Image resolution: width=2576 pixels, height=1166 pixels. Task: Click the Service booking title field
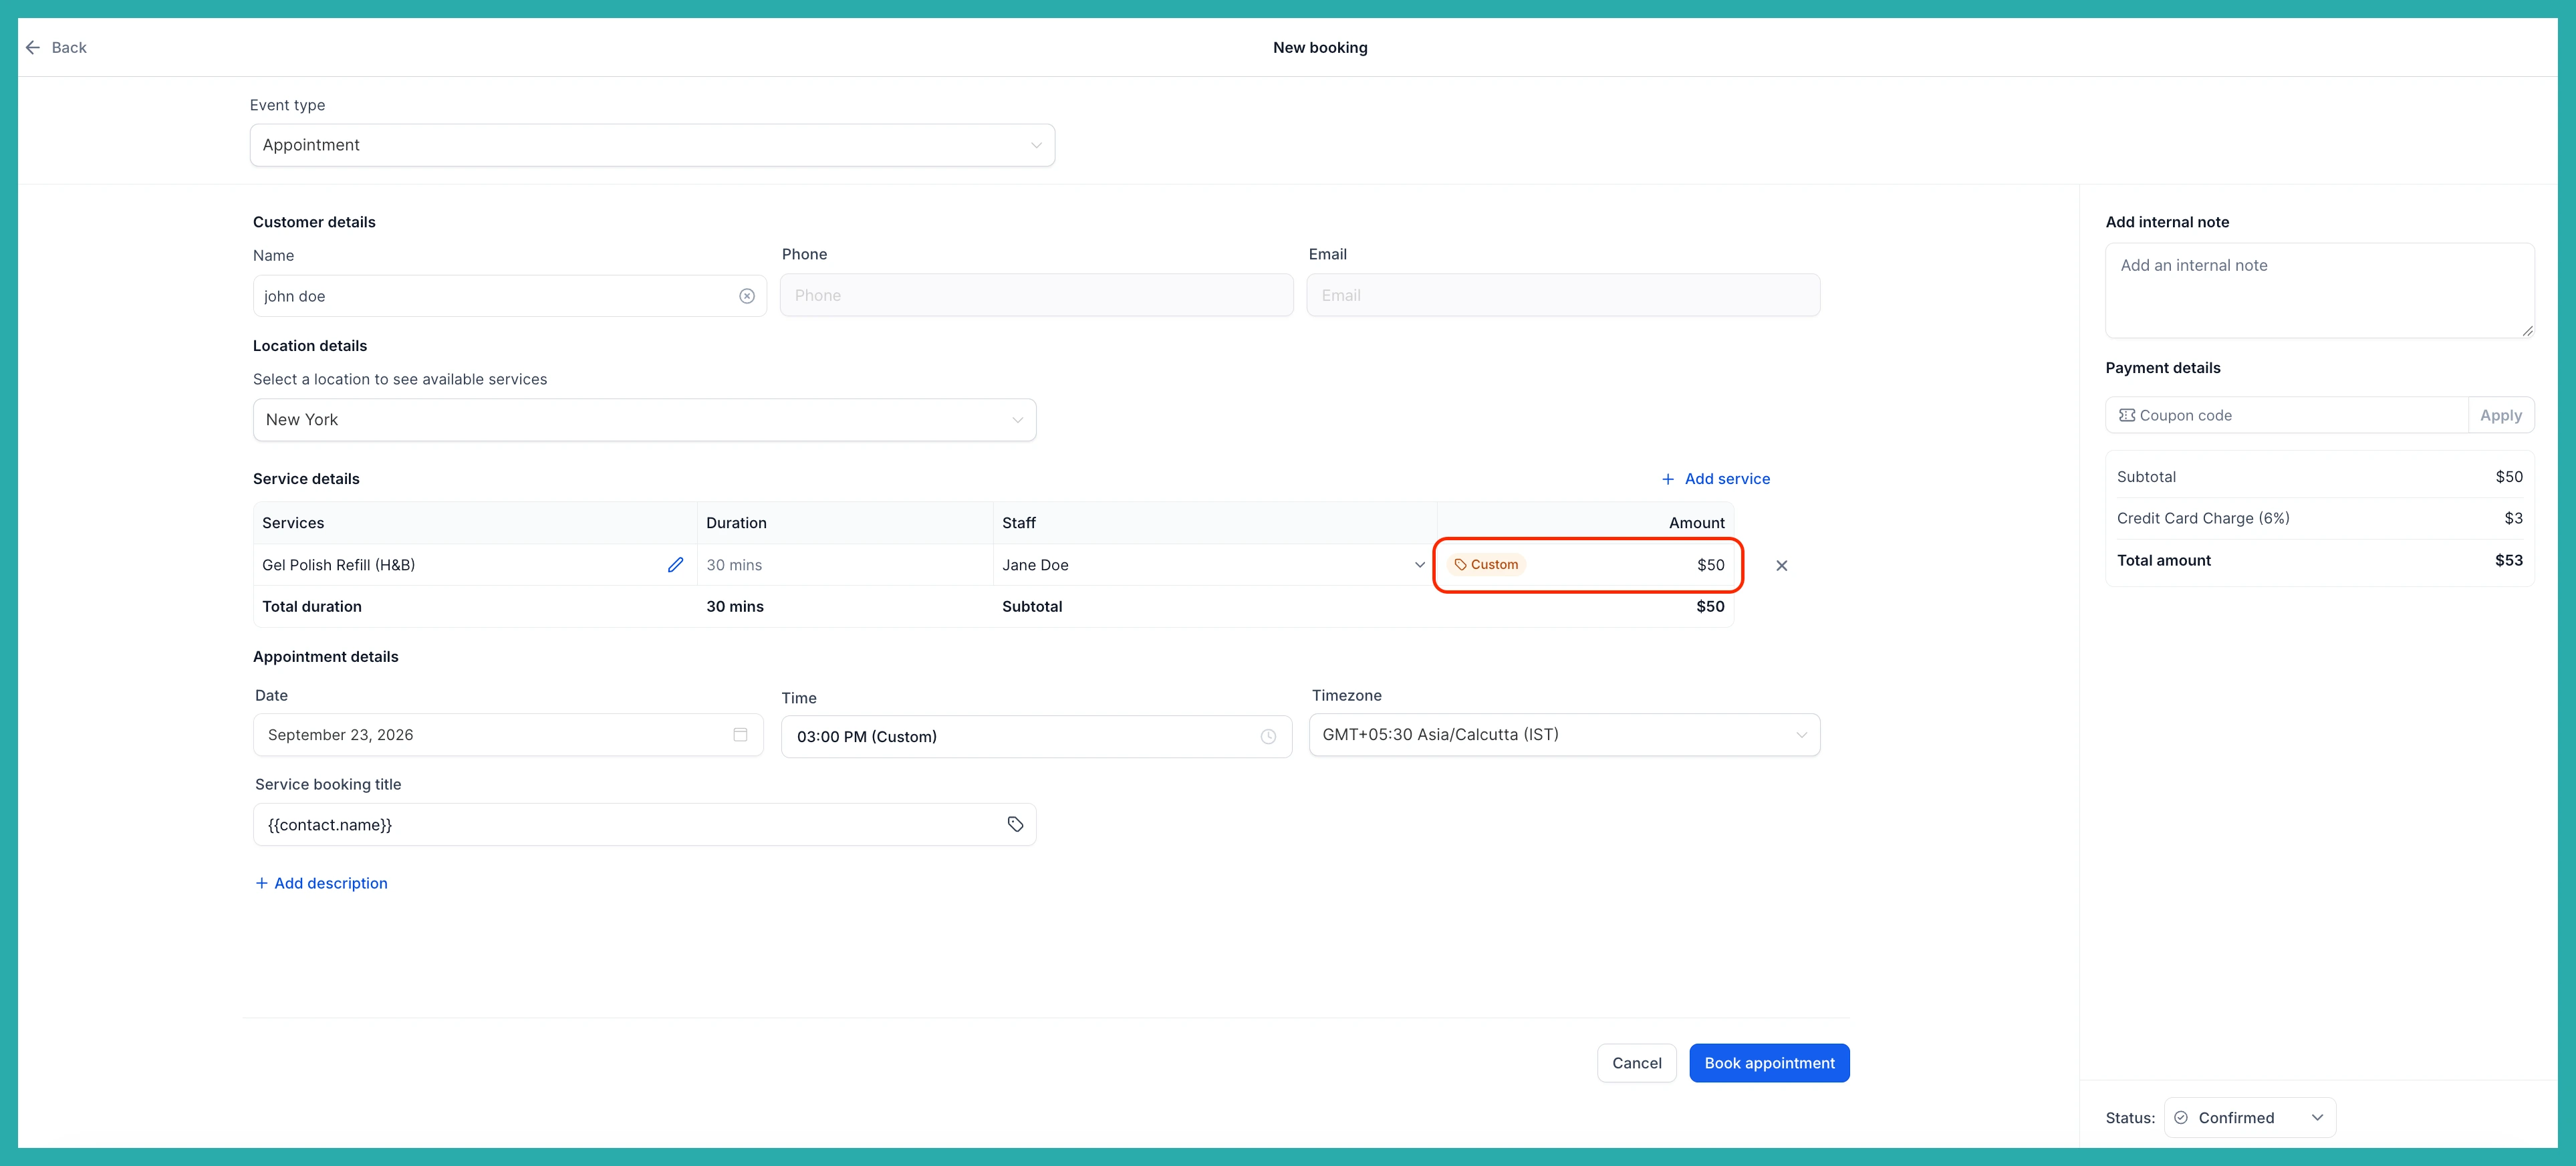click(644, 824)
